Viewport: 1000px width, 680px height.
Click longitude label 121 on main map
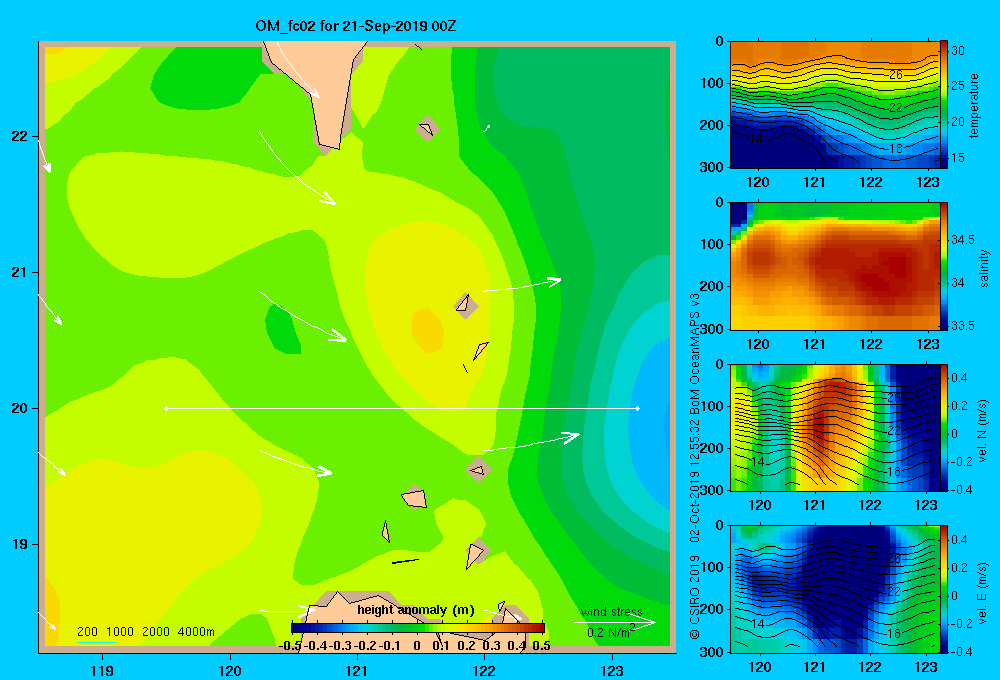point(357,670)
